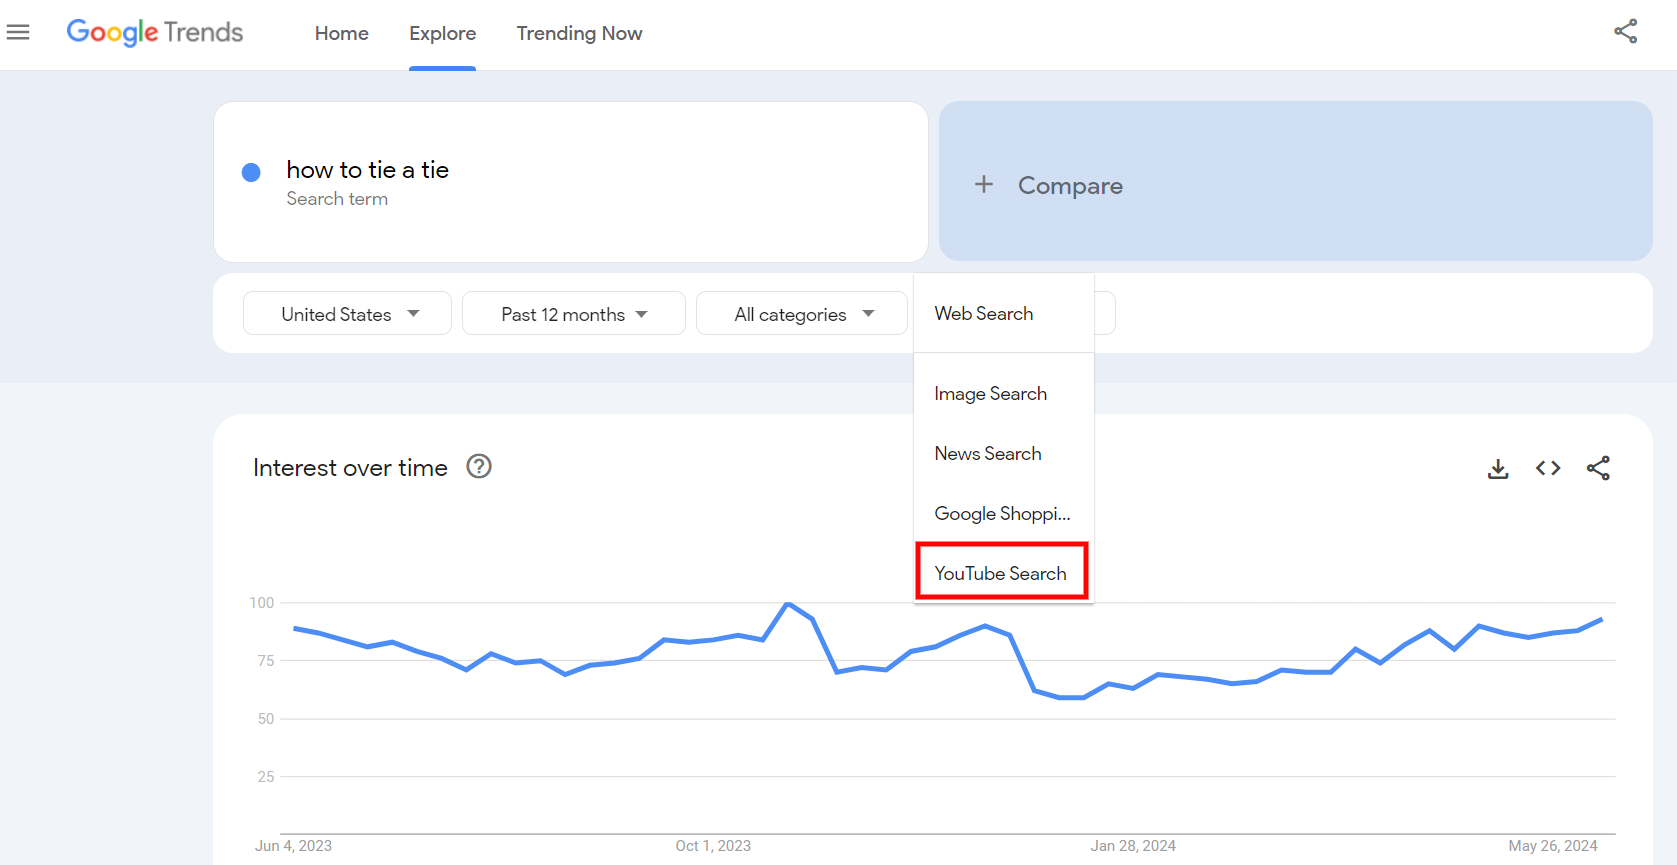Open Trending Now tab
The width and height of the screenshot is (1677, 865).
pyautogui.click(x=579, y=33)
